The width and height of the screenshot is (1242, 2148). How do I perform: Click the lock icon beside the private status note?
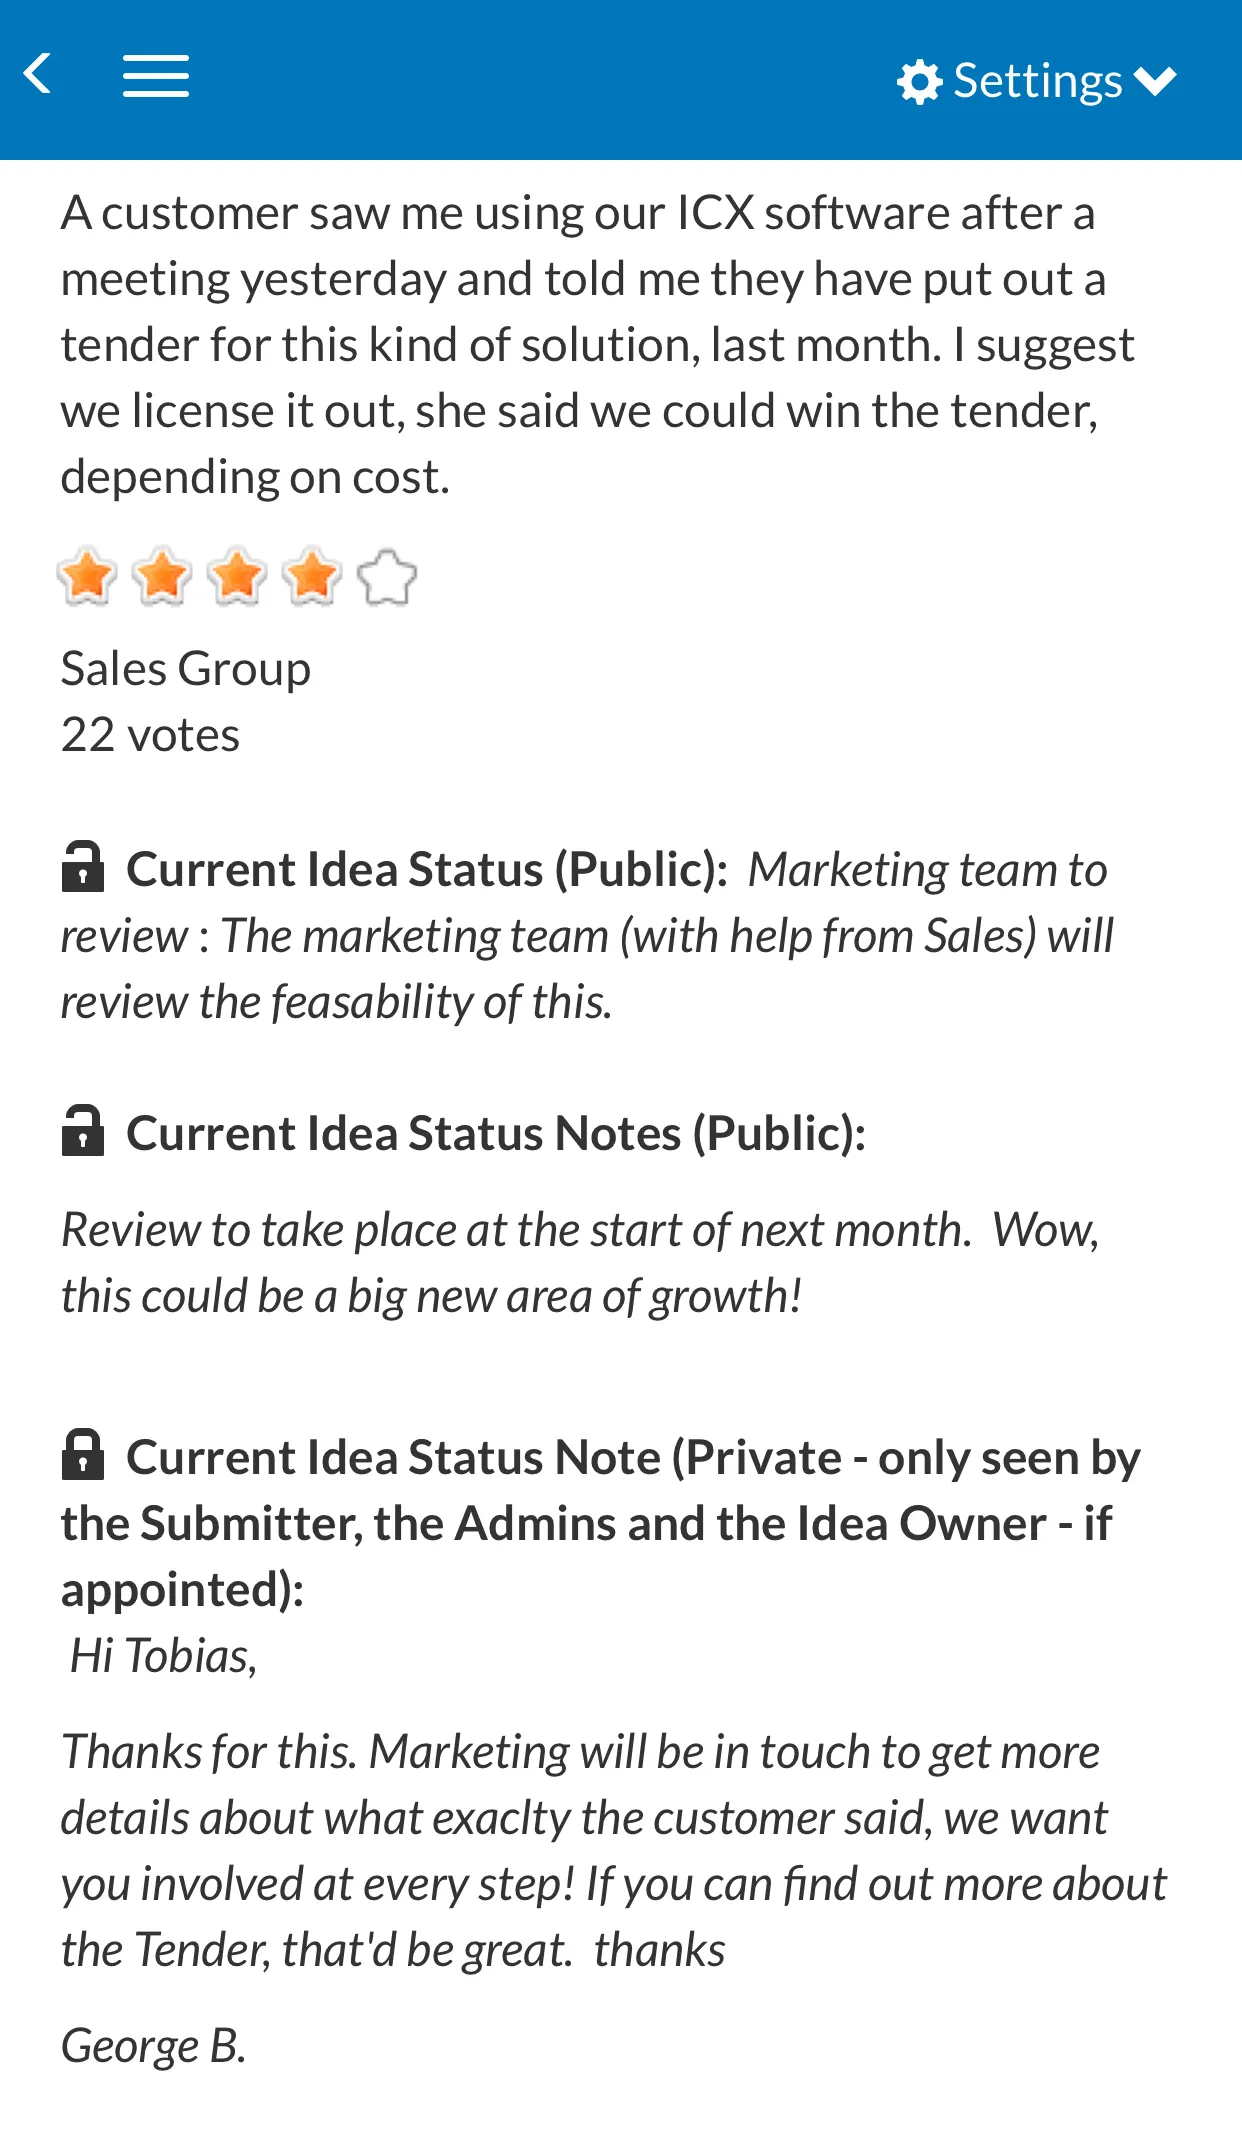coord(84,1457)
